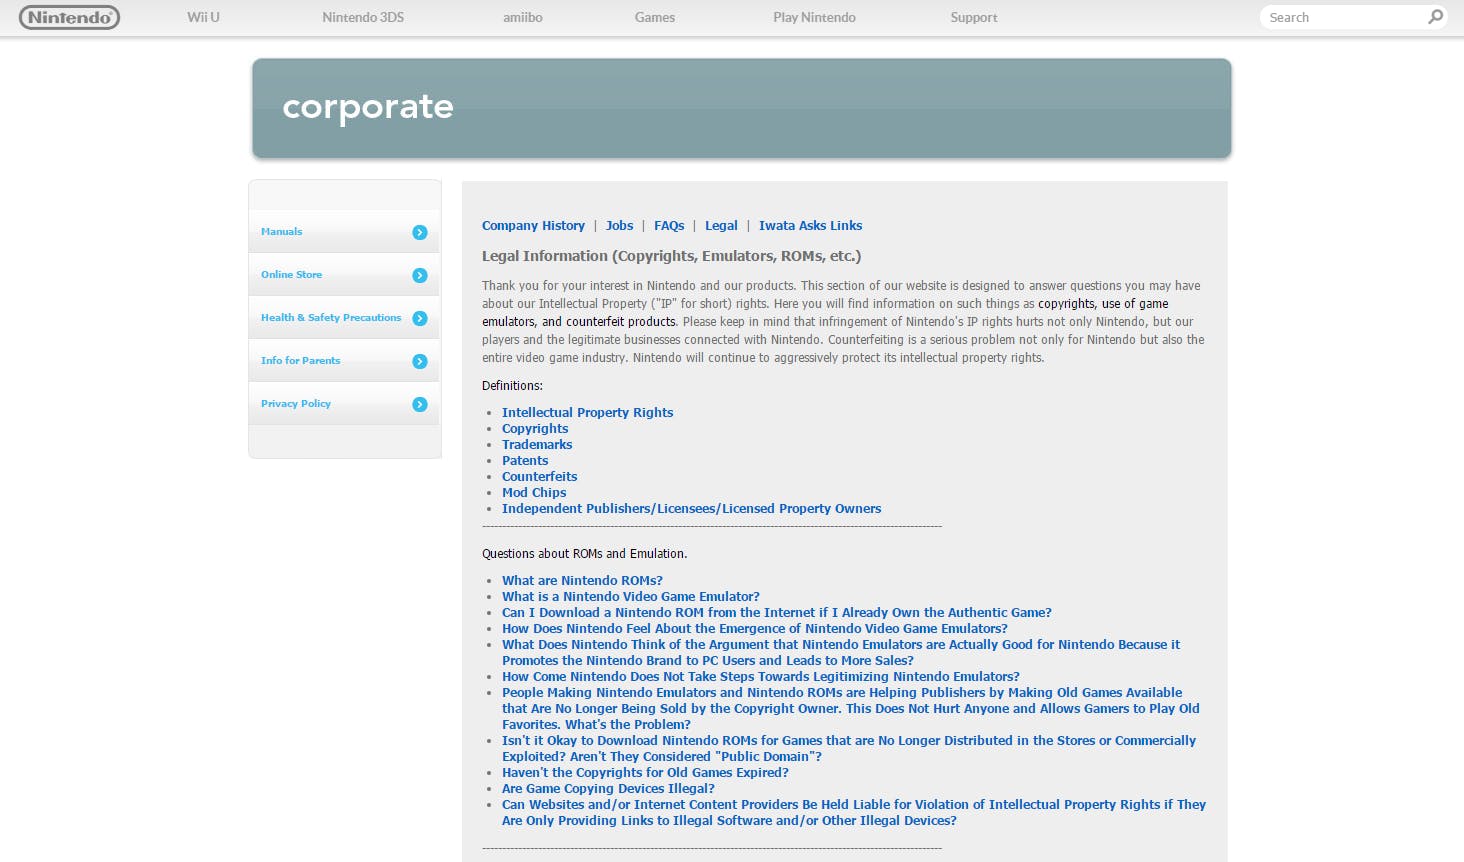
Task: Jump to the Trademarks definition
Action: pyautogui.click(x=537, y=444)
